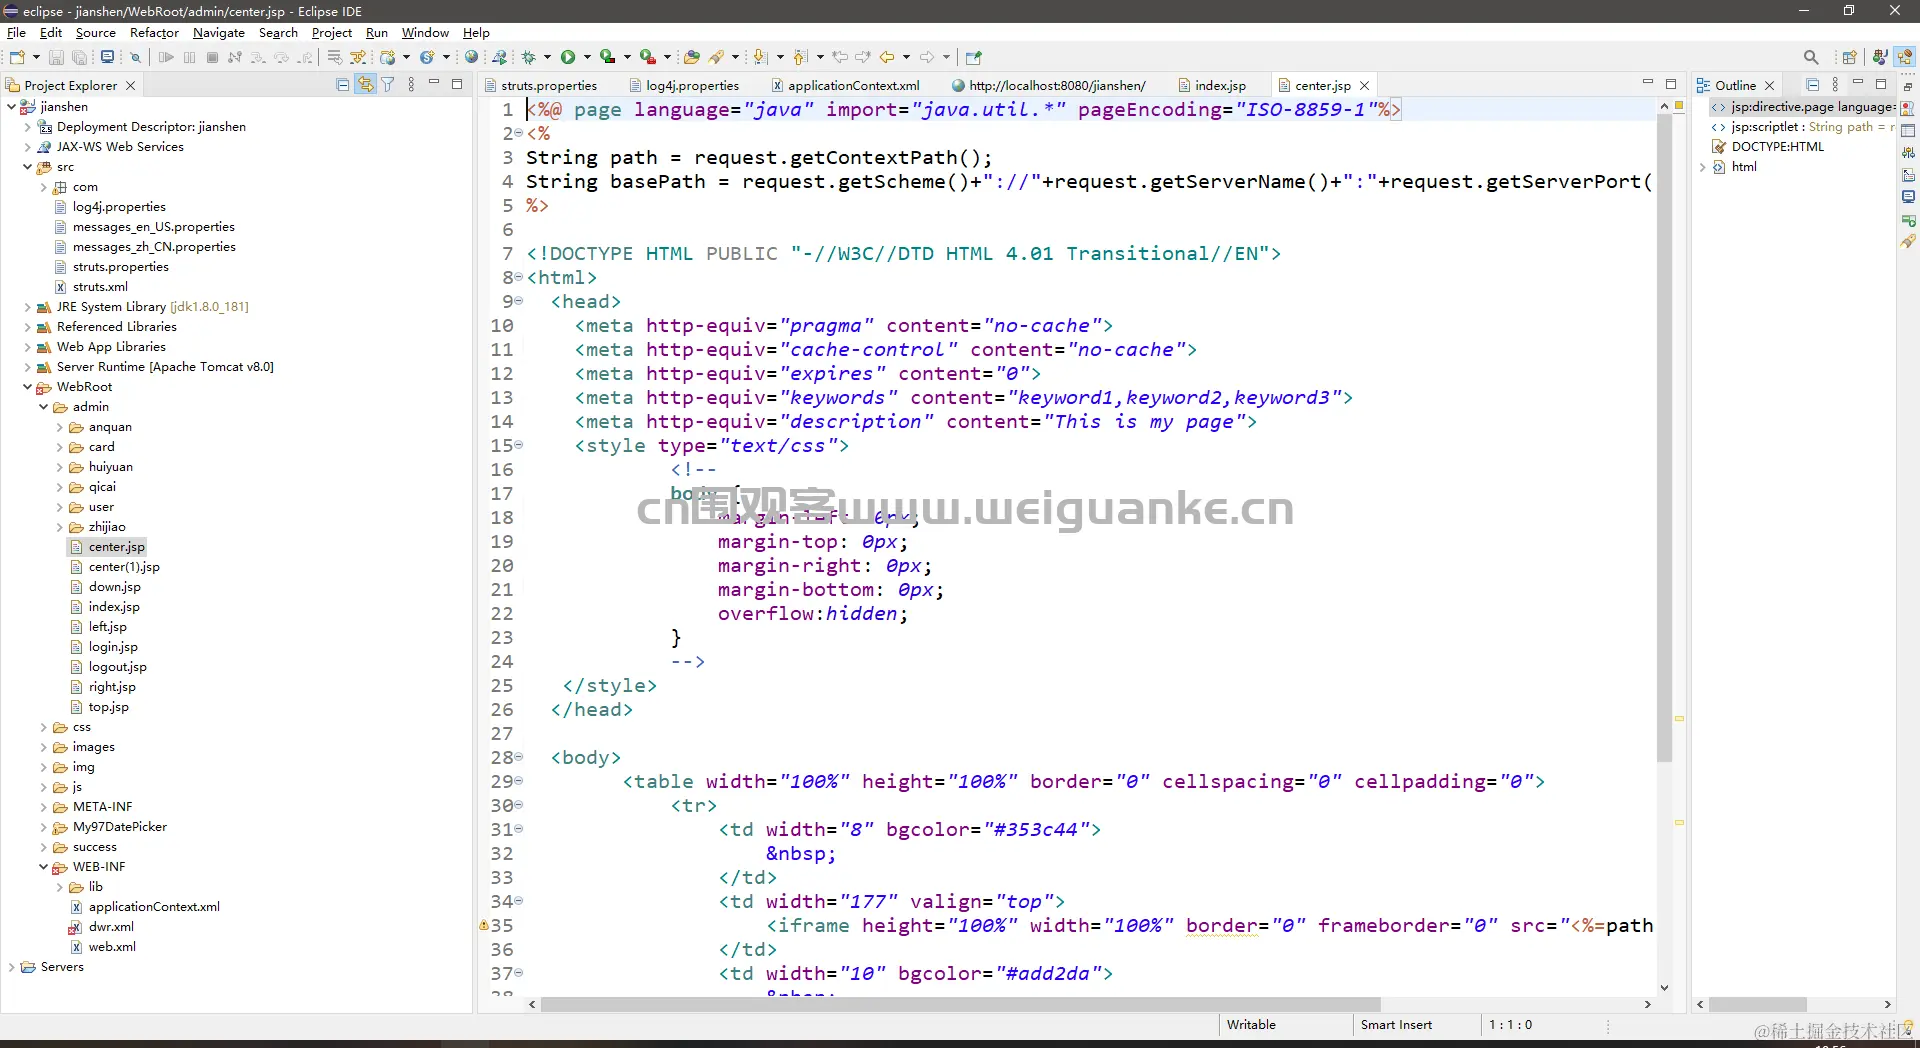Click the Save toolbar icon
1920x1048 pixels.
(x=56, y=57)
